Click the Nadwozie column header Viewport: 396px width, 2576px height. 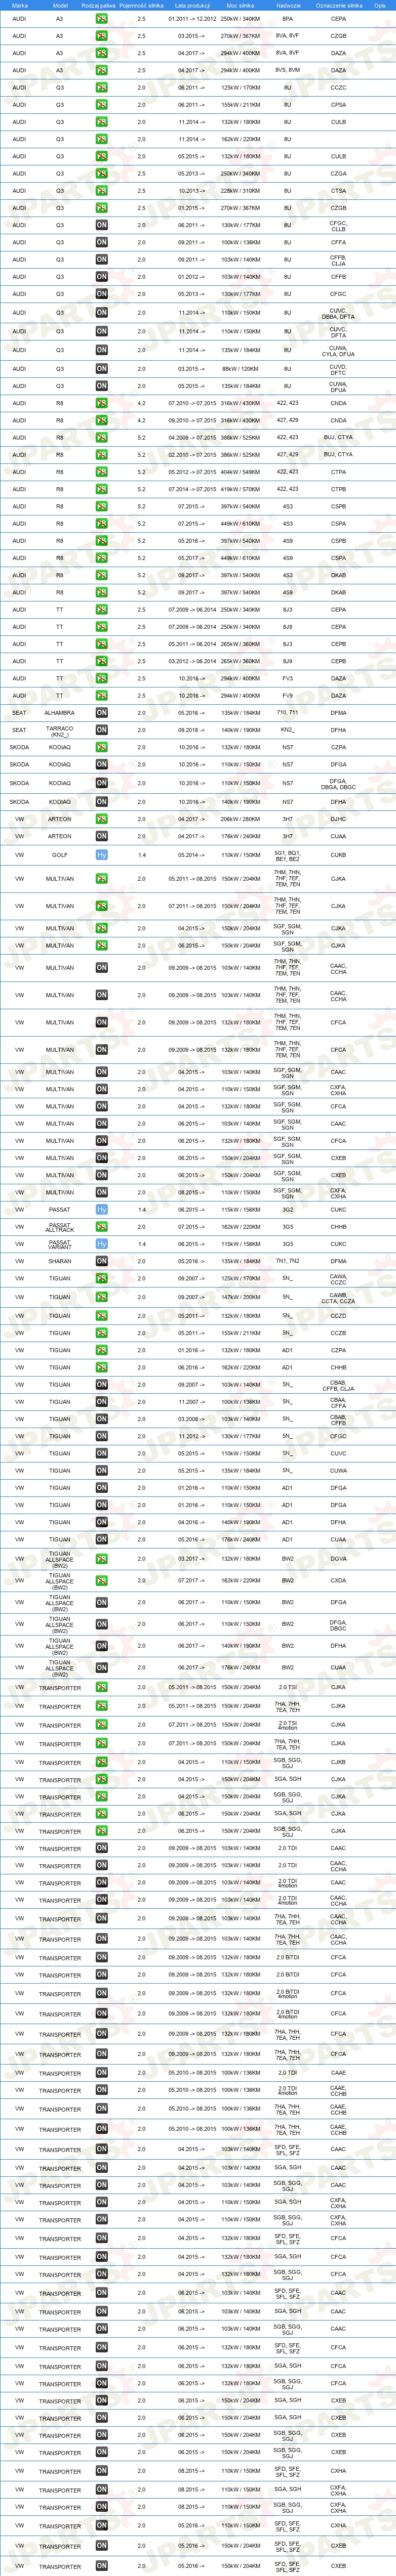pos(288,5)
